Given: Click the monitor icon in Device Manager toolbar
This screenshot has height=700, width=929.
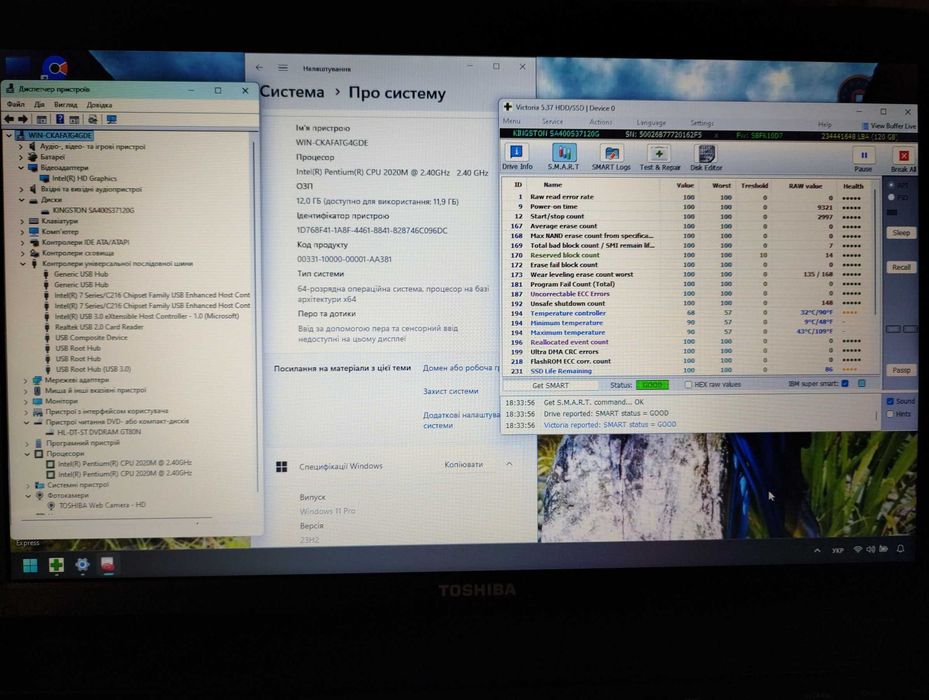Looking at the screenshot, I should coord(111,119).
